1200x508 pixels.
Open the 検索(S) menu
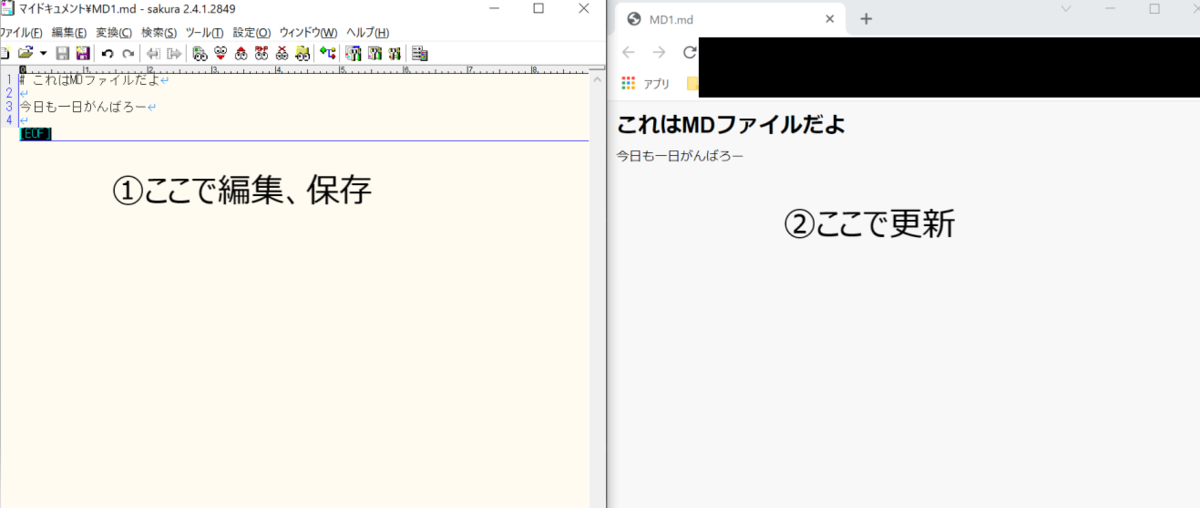[159, 33]
